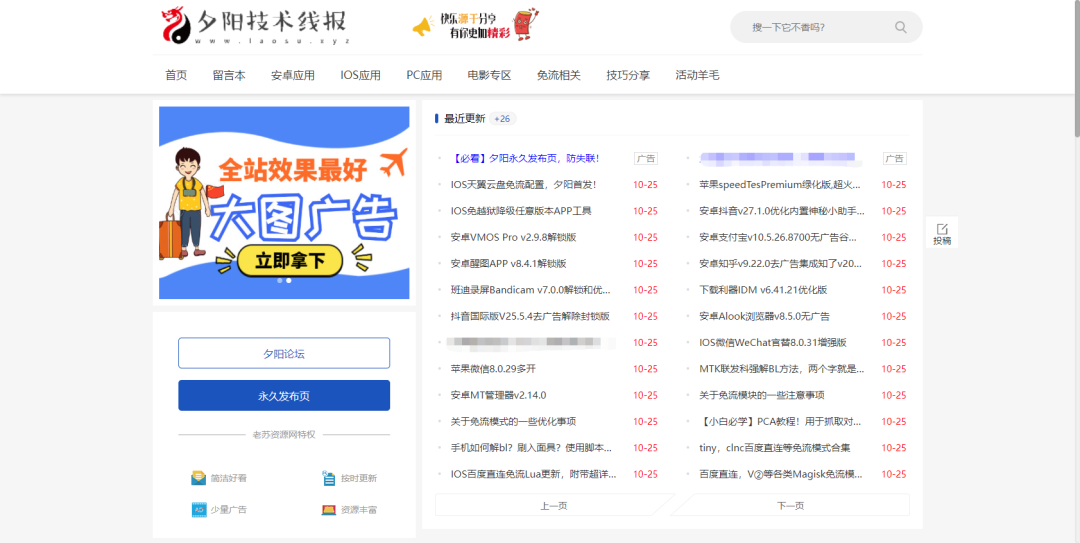Viewport: 1080px width, 543px height.
Task: Open 【必看】夕阳永久发布页 post link
Action: click(526, 158)
